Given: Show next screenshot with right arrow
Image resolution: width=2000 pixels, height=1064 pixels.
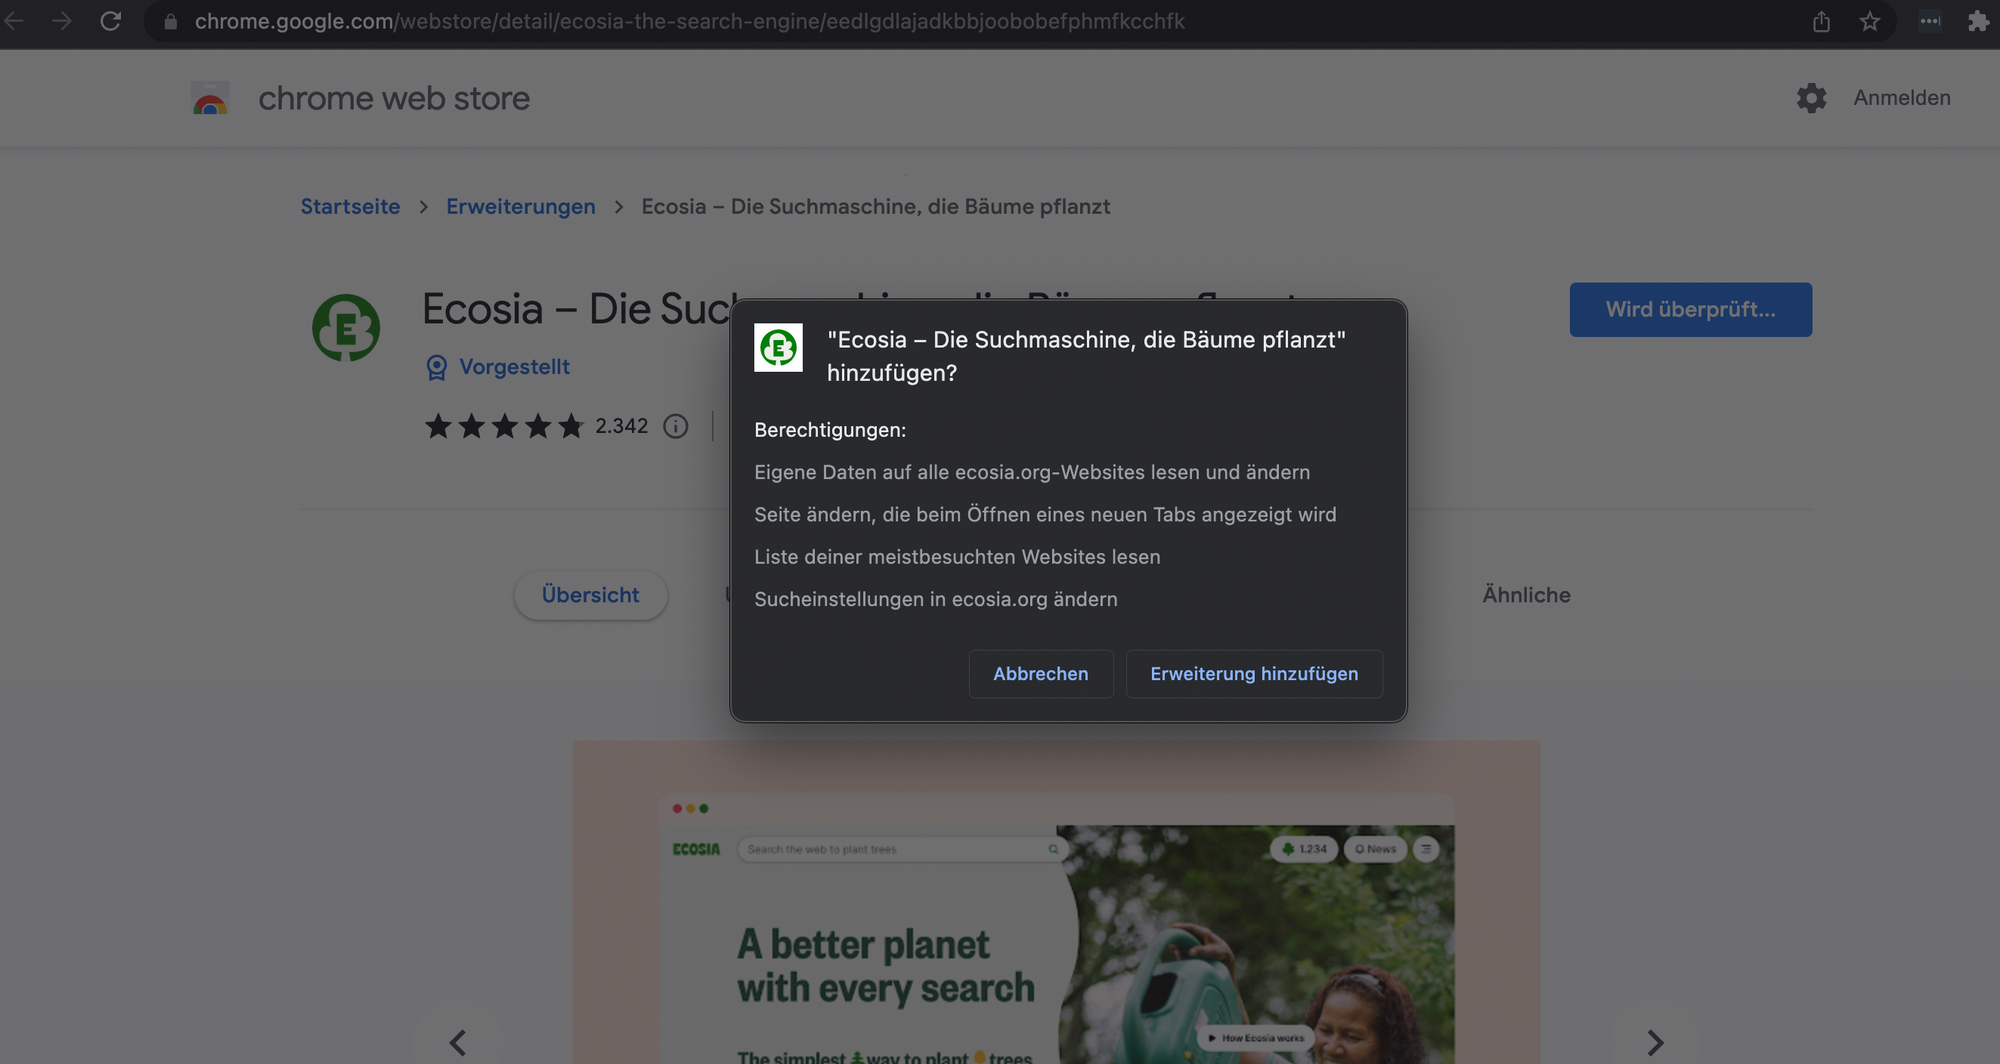Looking at the screenshot, I should pos(1655,1043).
